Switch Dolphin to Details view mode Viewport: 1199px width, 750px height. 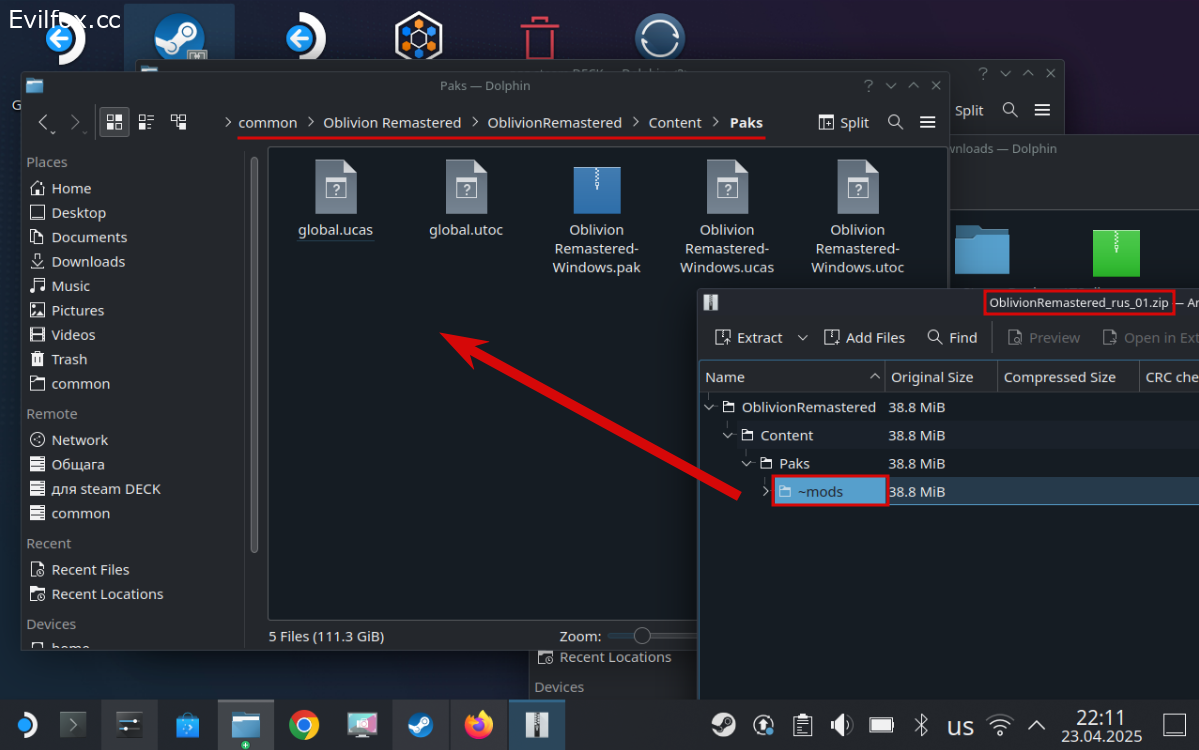click(179, 122)
